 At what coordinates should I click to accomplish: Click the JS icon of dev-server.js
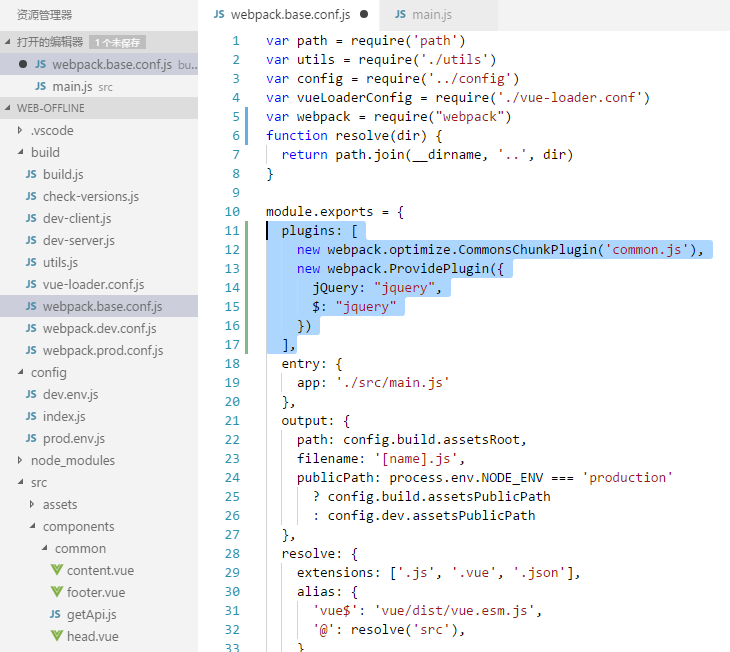point(31,240)
